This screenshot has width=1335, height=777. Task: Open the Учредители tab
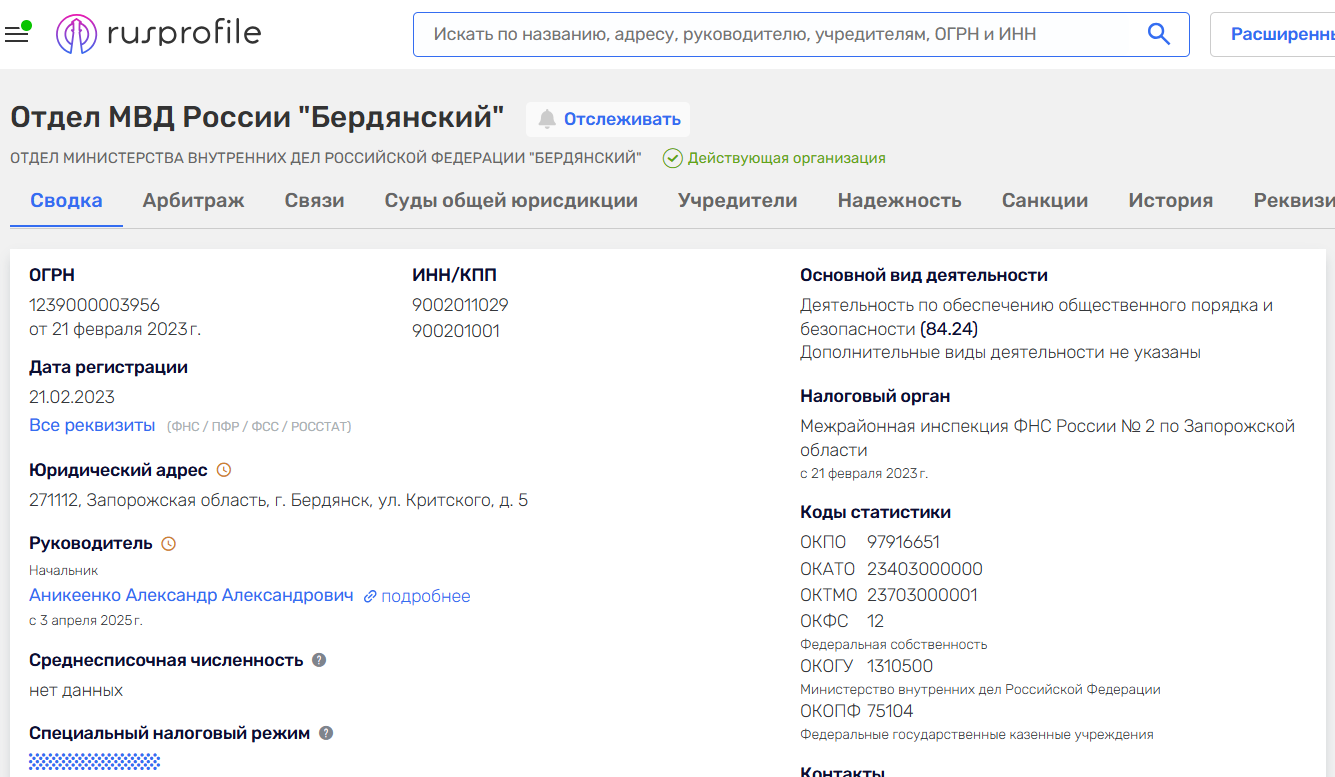[737, 200]
